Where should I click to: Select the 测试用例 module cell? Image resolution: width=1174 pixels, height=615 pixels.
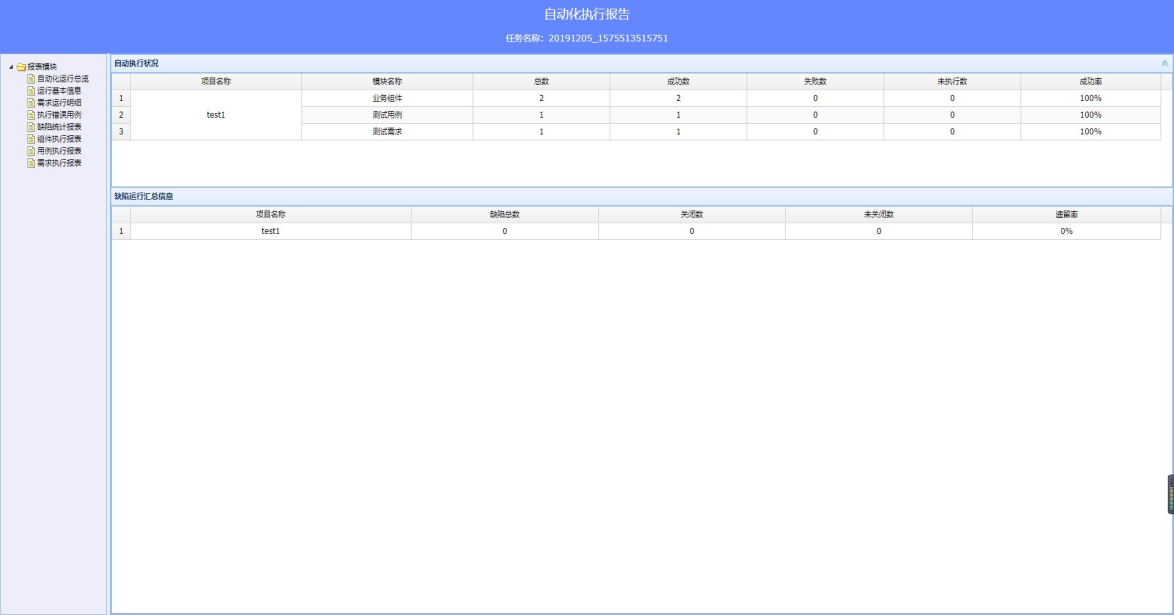[387, 115]
